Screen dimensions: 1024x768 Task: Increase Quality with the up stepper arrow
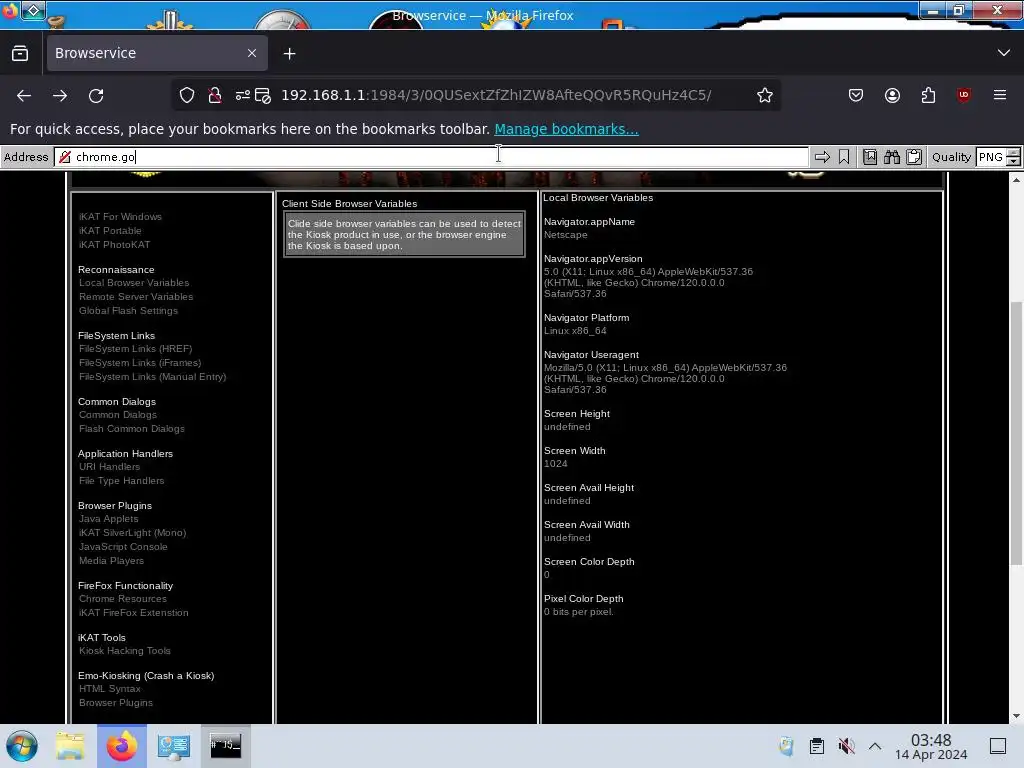click(1014, 153)
